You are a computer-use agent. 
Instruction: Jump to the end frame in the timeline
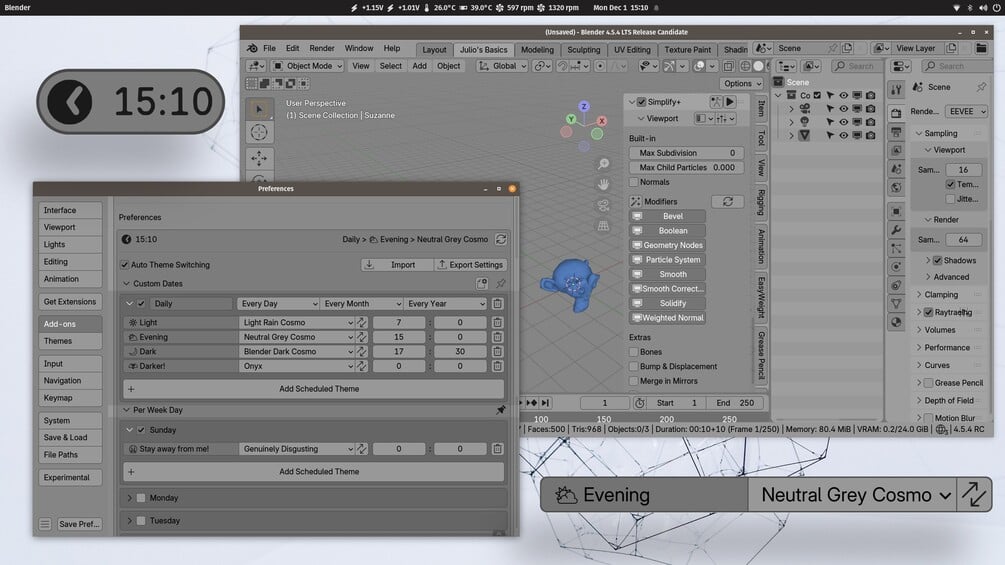tap(545, 403)
